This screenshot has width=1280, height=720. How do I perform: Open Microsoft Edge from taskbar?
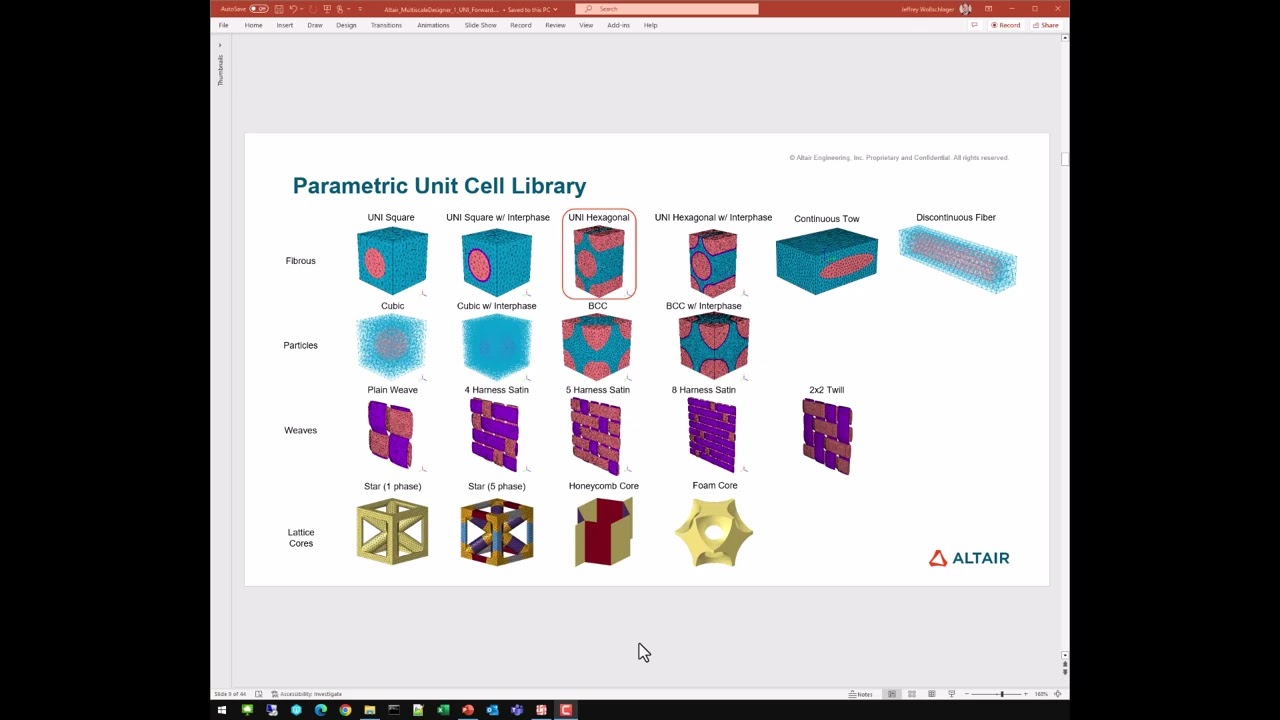(321, 710)
